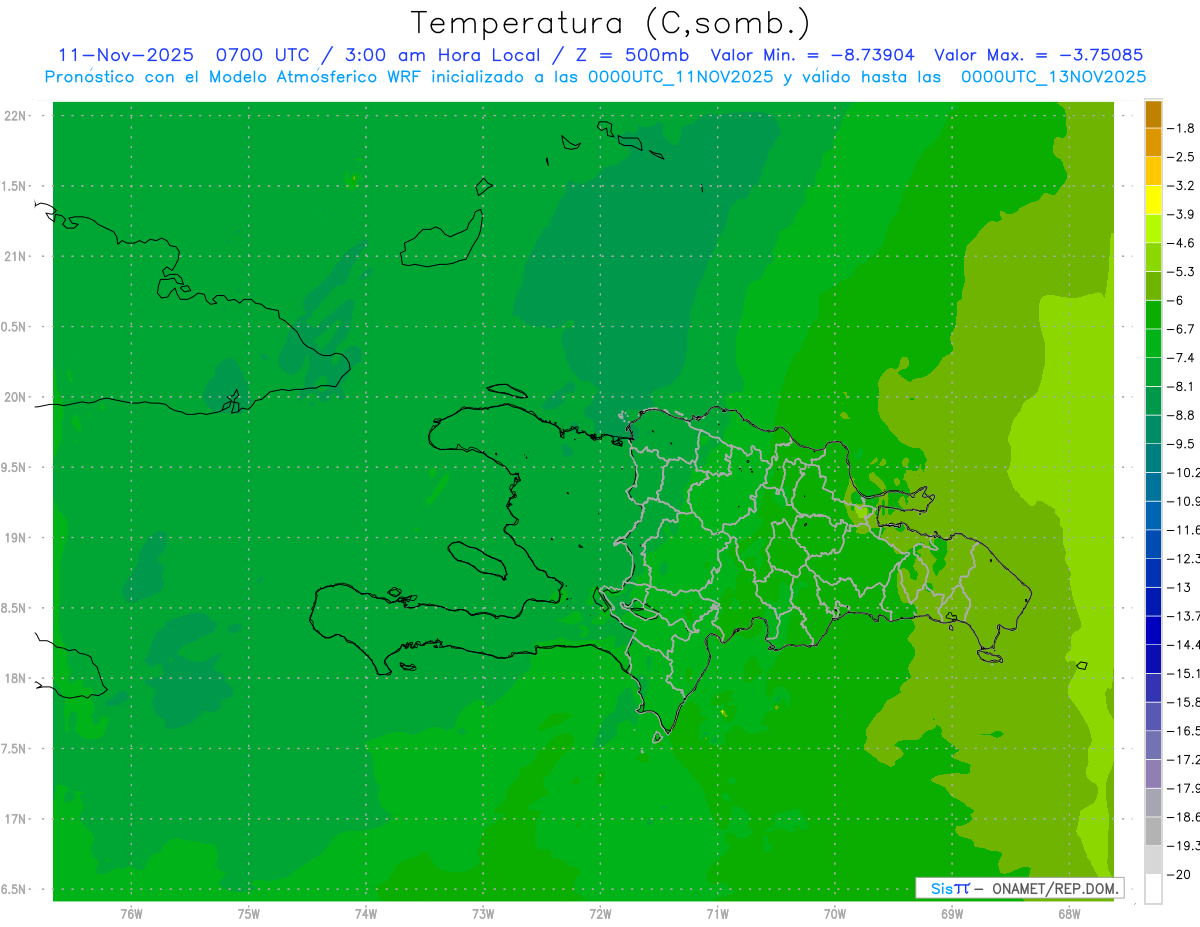The height and width of the screenshot is (927, 1200).
Task: Click the '71W' longitude label
Action: coord(717,913)
